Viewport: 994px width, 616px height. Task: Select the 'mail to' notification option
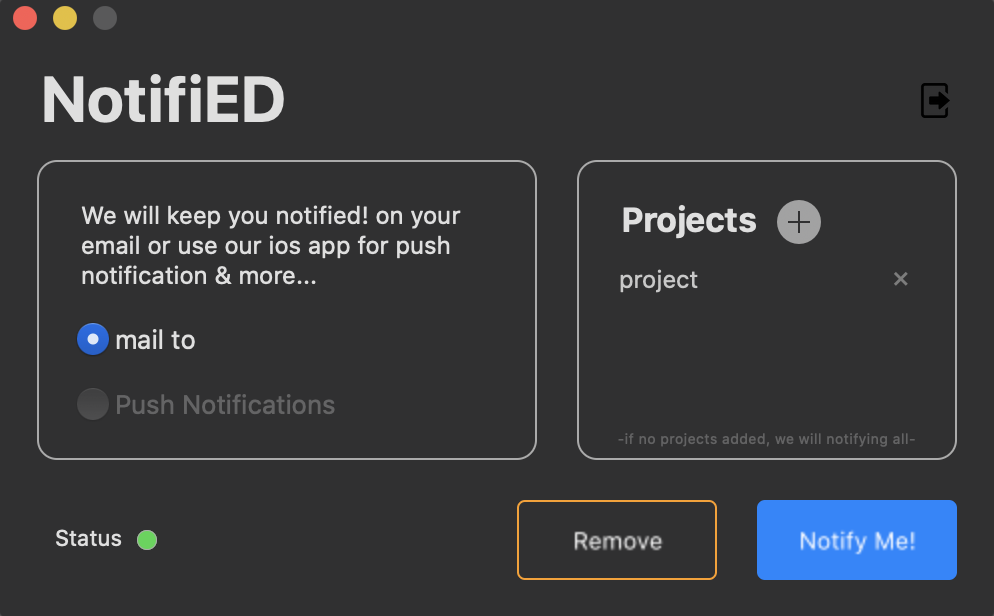pyautogui.click(x=136, y=339)
